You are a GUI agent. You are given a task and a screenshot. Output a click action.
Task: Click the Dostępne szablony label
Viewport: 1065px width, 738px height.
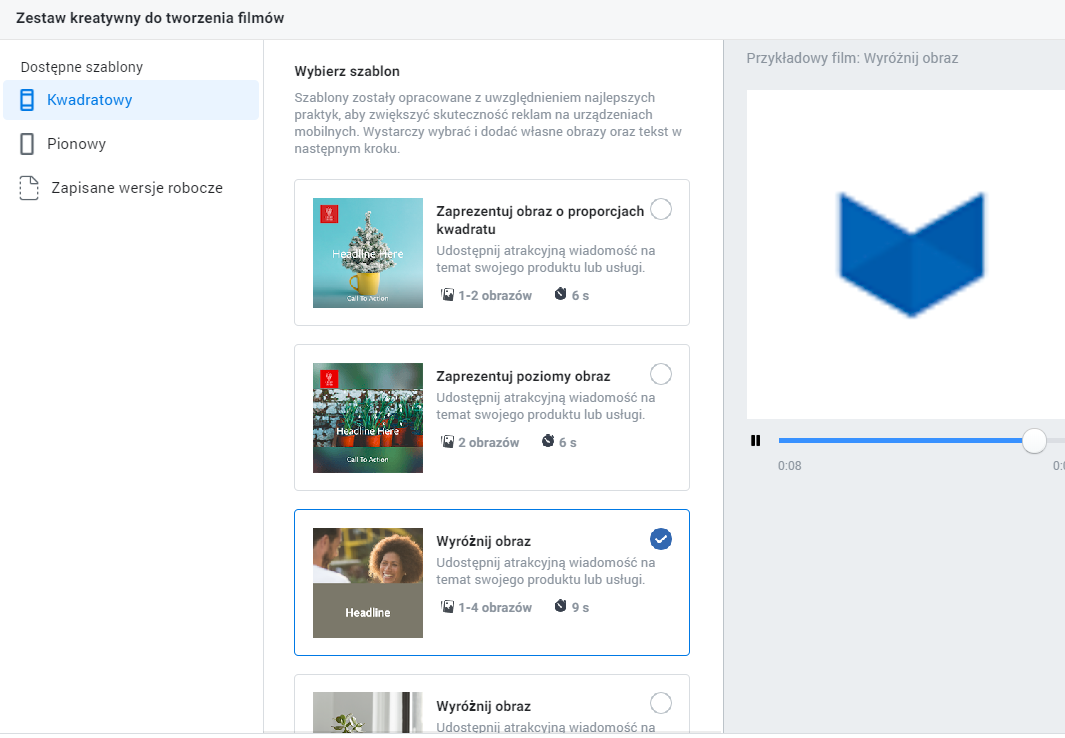[x=82, y=67]
